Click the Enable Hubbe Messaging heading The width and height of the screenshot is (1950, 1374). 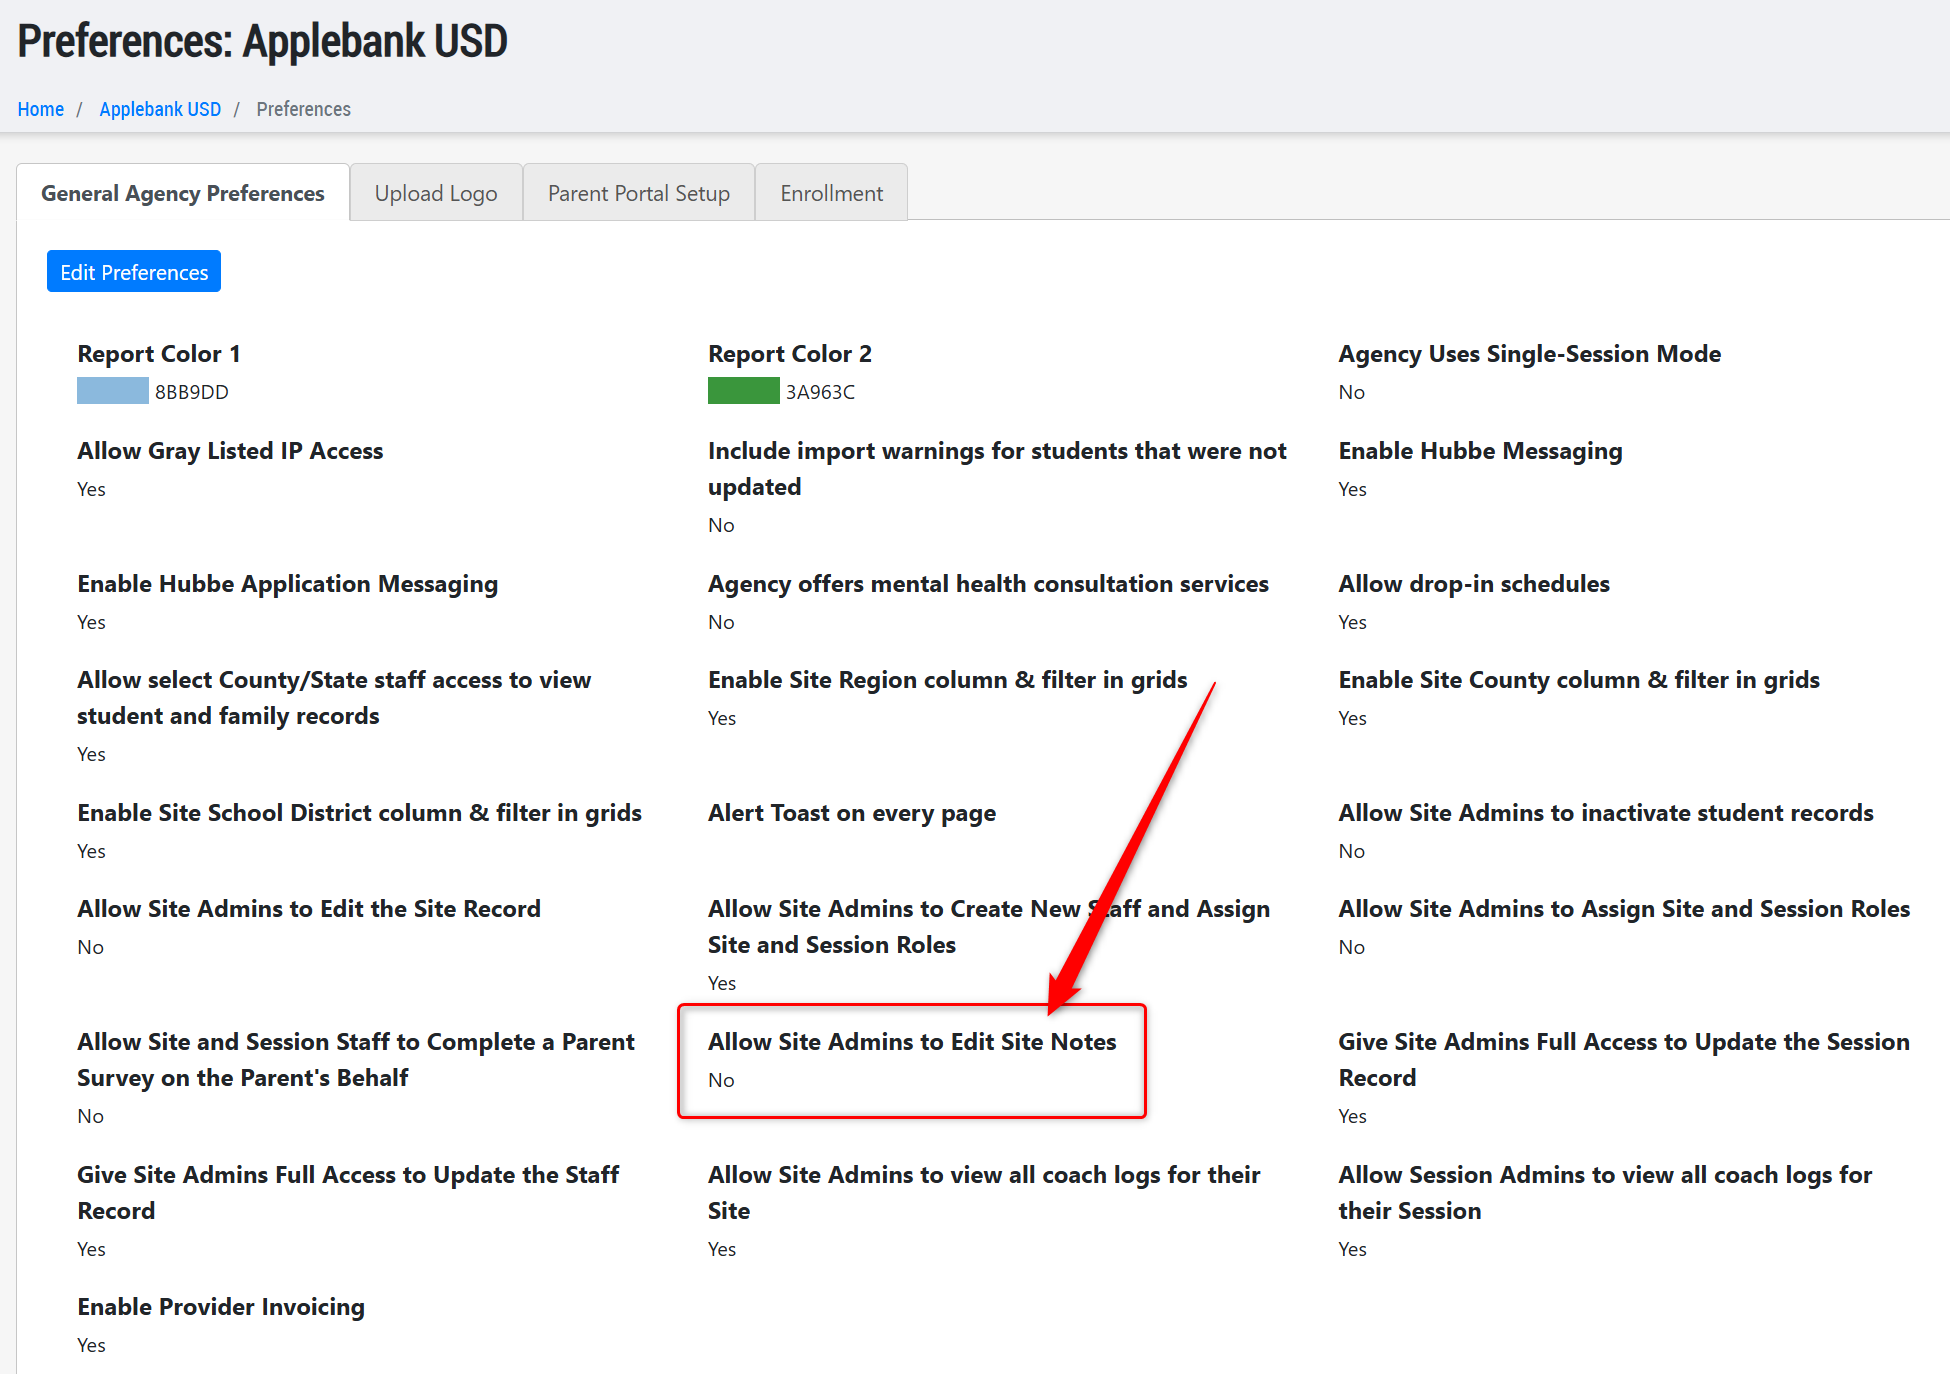[1480, 451]
